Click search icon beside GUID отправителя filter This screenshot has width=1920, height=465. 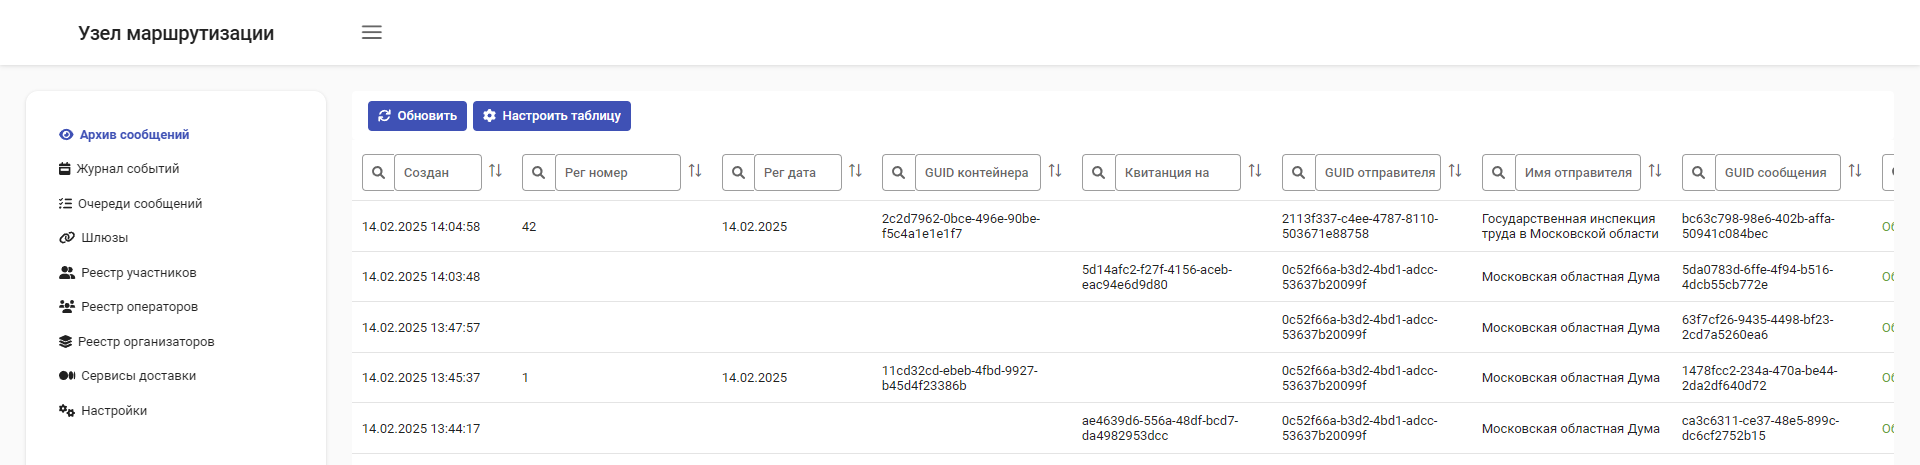coord(1298,172)
